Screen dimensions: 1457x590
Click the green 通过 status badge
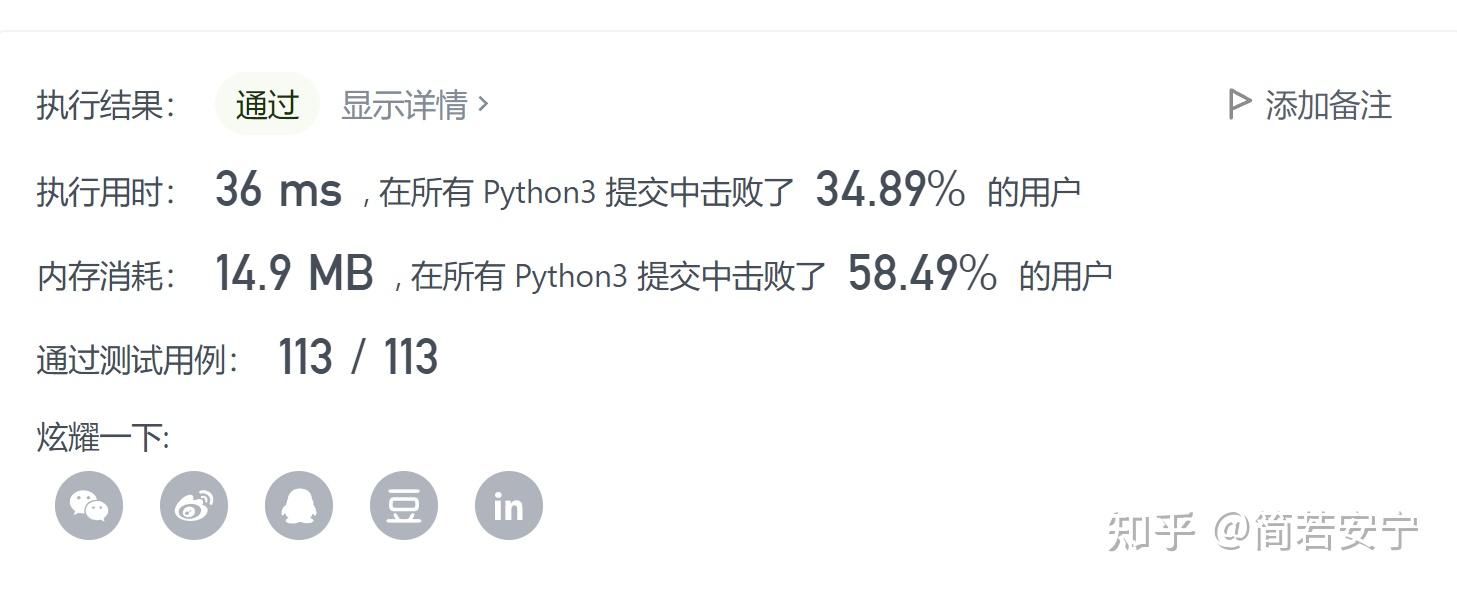267,104
